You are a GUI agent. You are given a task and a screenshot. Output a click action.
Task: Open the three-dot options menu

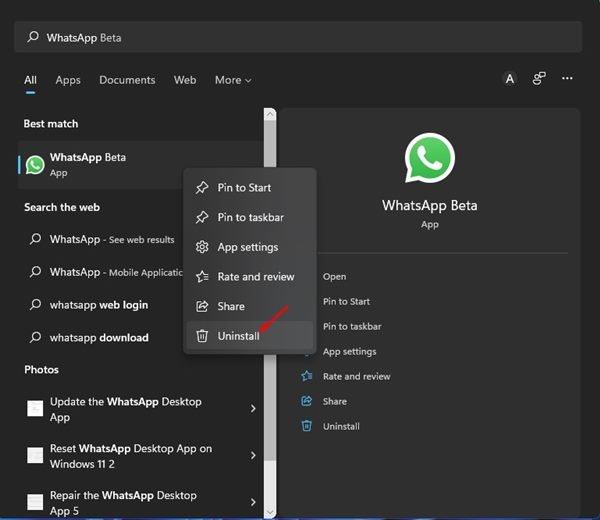(567, 78)
